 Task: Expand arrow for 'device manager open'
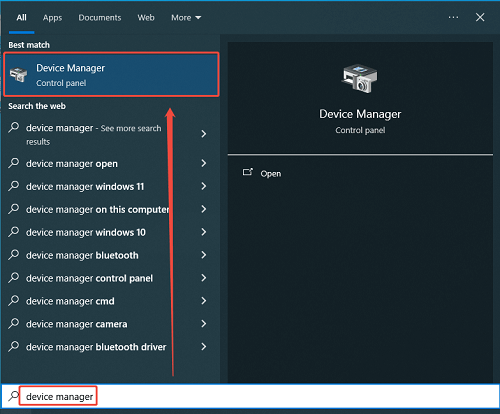(204, 163)
